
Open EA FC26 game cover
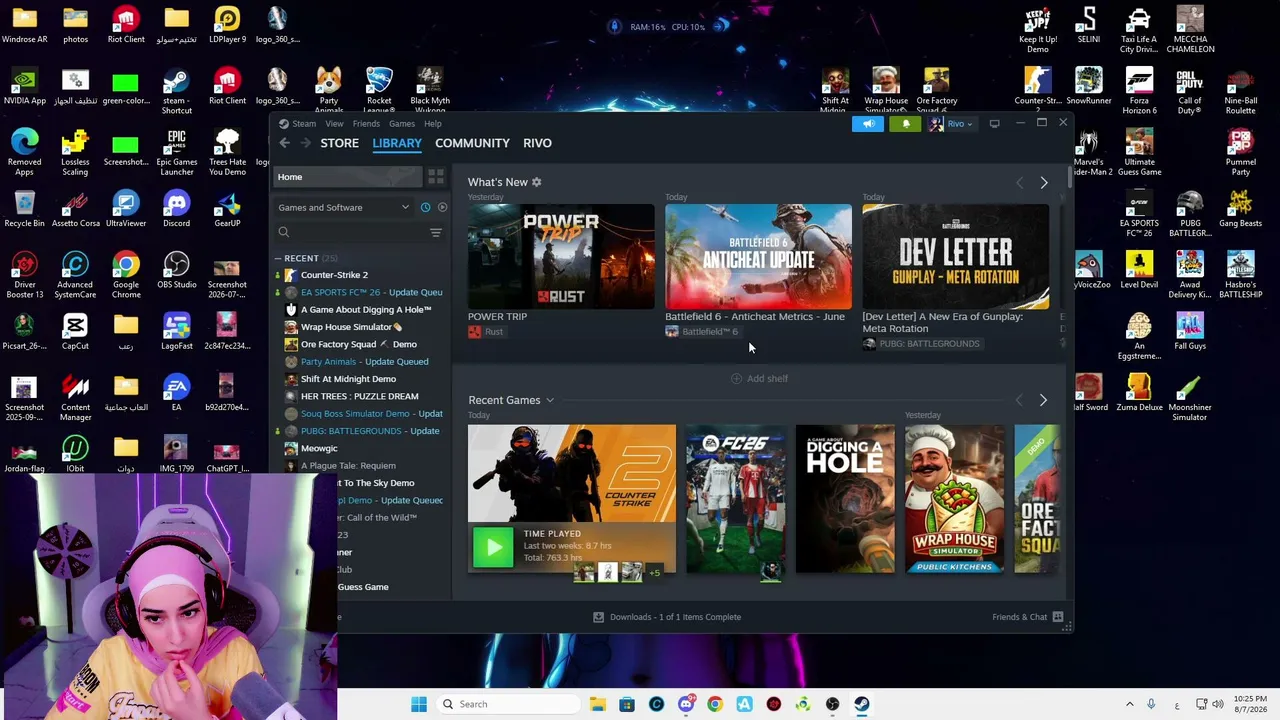735,499
